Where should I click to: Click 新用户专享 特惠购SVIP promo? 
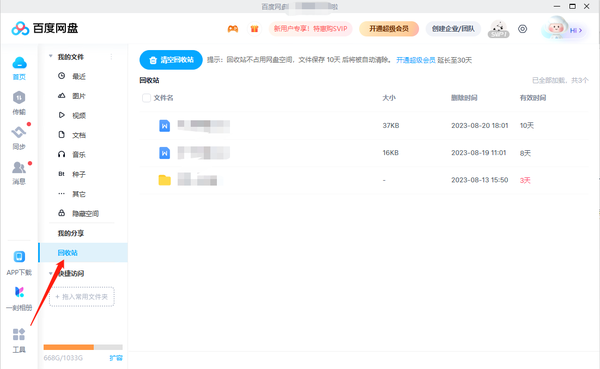point(310,29)
